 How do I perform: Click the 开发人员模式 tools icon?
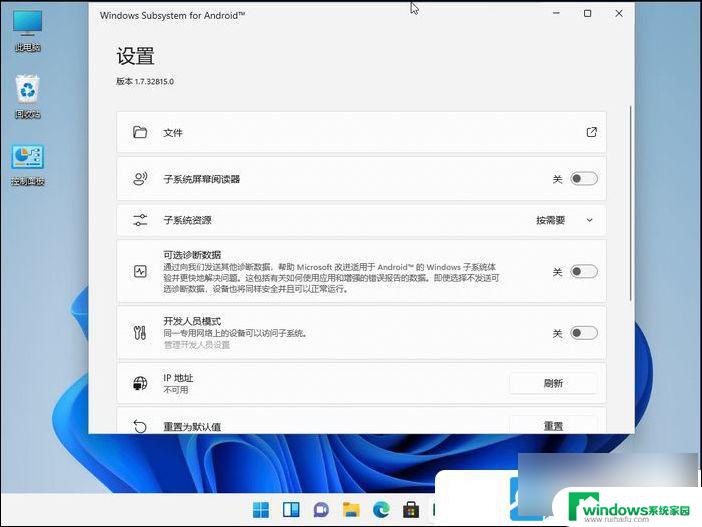pos(140,332)
